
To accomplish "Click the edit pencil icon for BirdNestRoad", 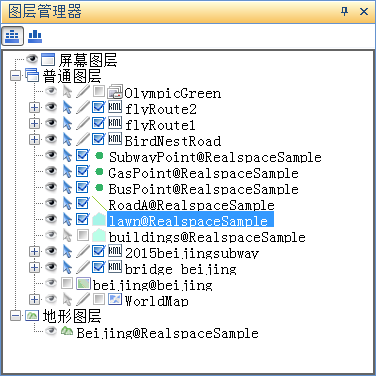I will coord(82,139).
